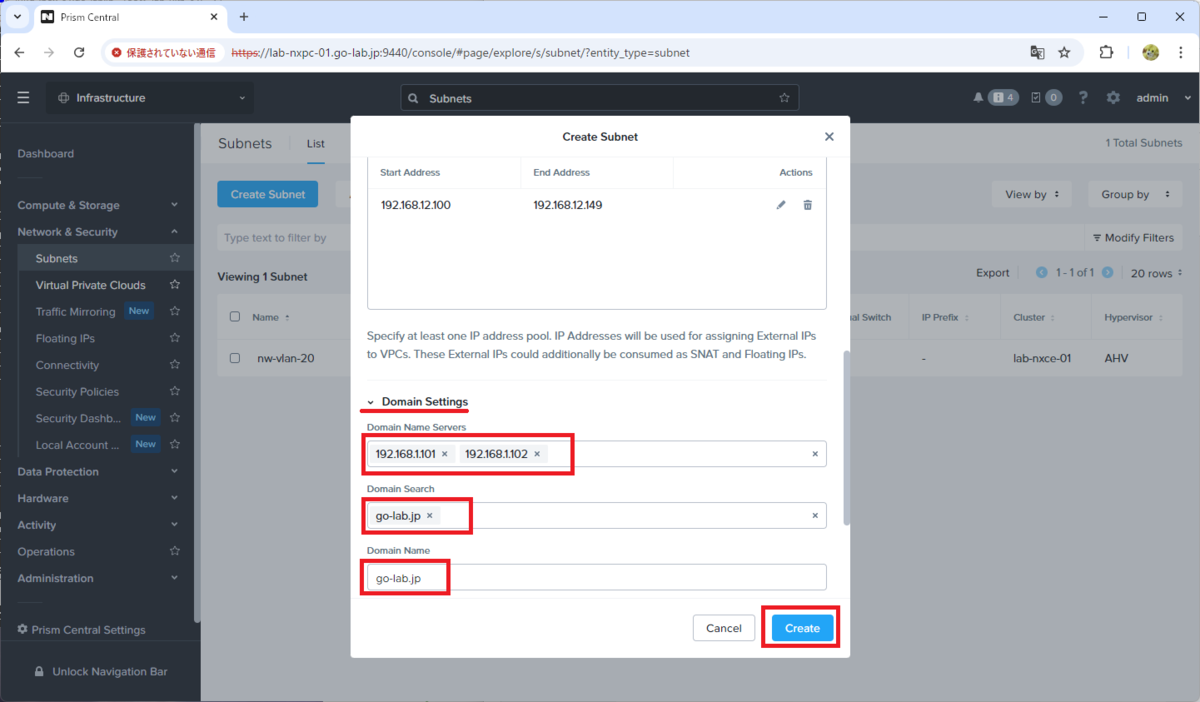This screenshot has height=702, width=1200.
Task: Favorite Floating IPs star
Action: 175,338
